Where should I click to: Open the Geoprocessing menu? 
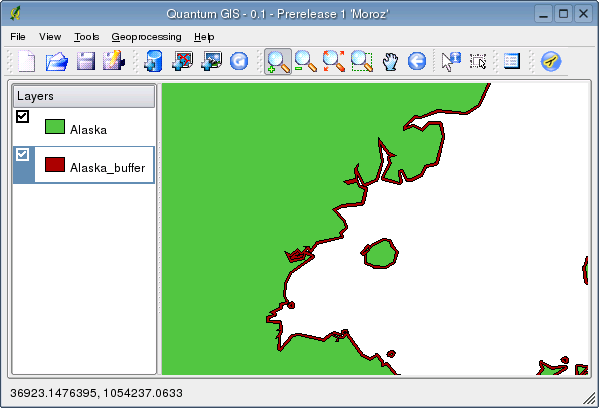click(x=146, y=37)
